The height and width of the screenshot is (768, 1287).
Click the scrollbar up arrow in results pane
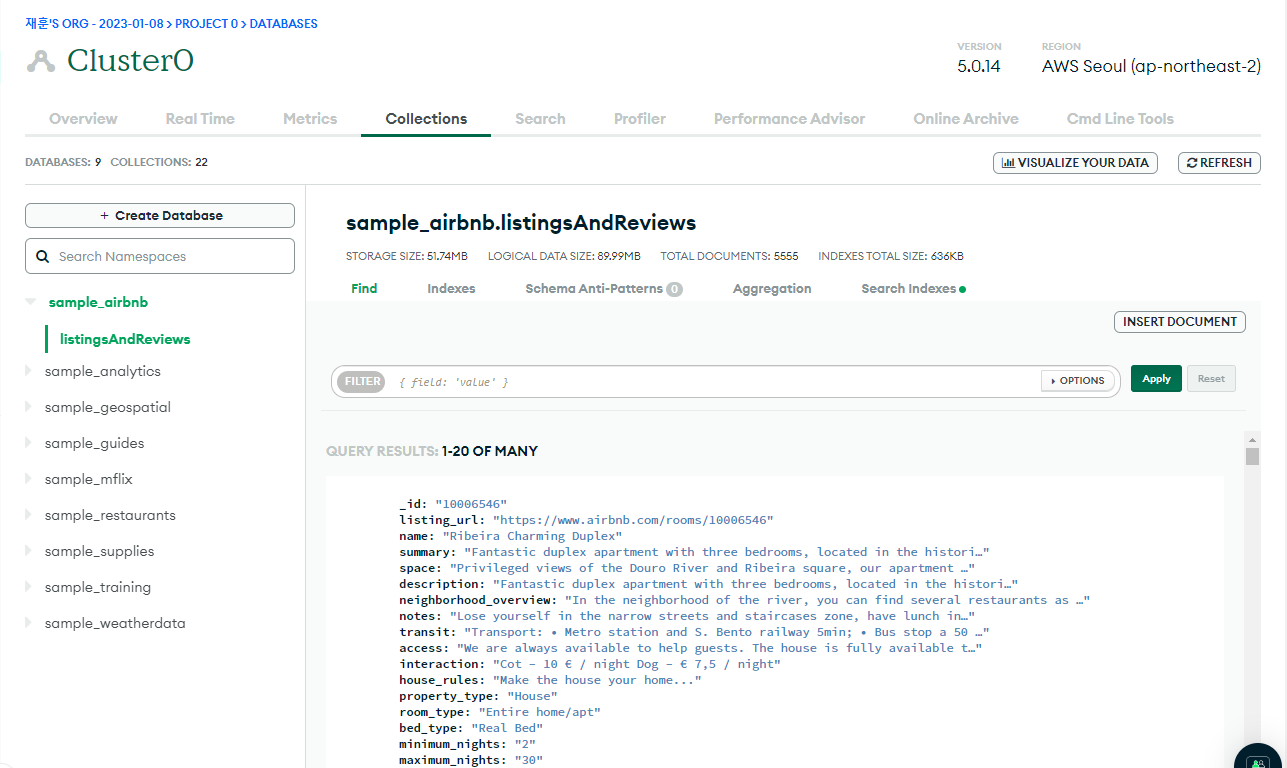pos(1252,439)
